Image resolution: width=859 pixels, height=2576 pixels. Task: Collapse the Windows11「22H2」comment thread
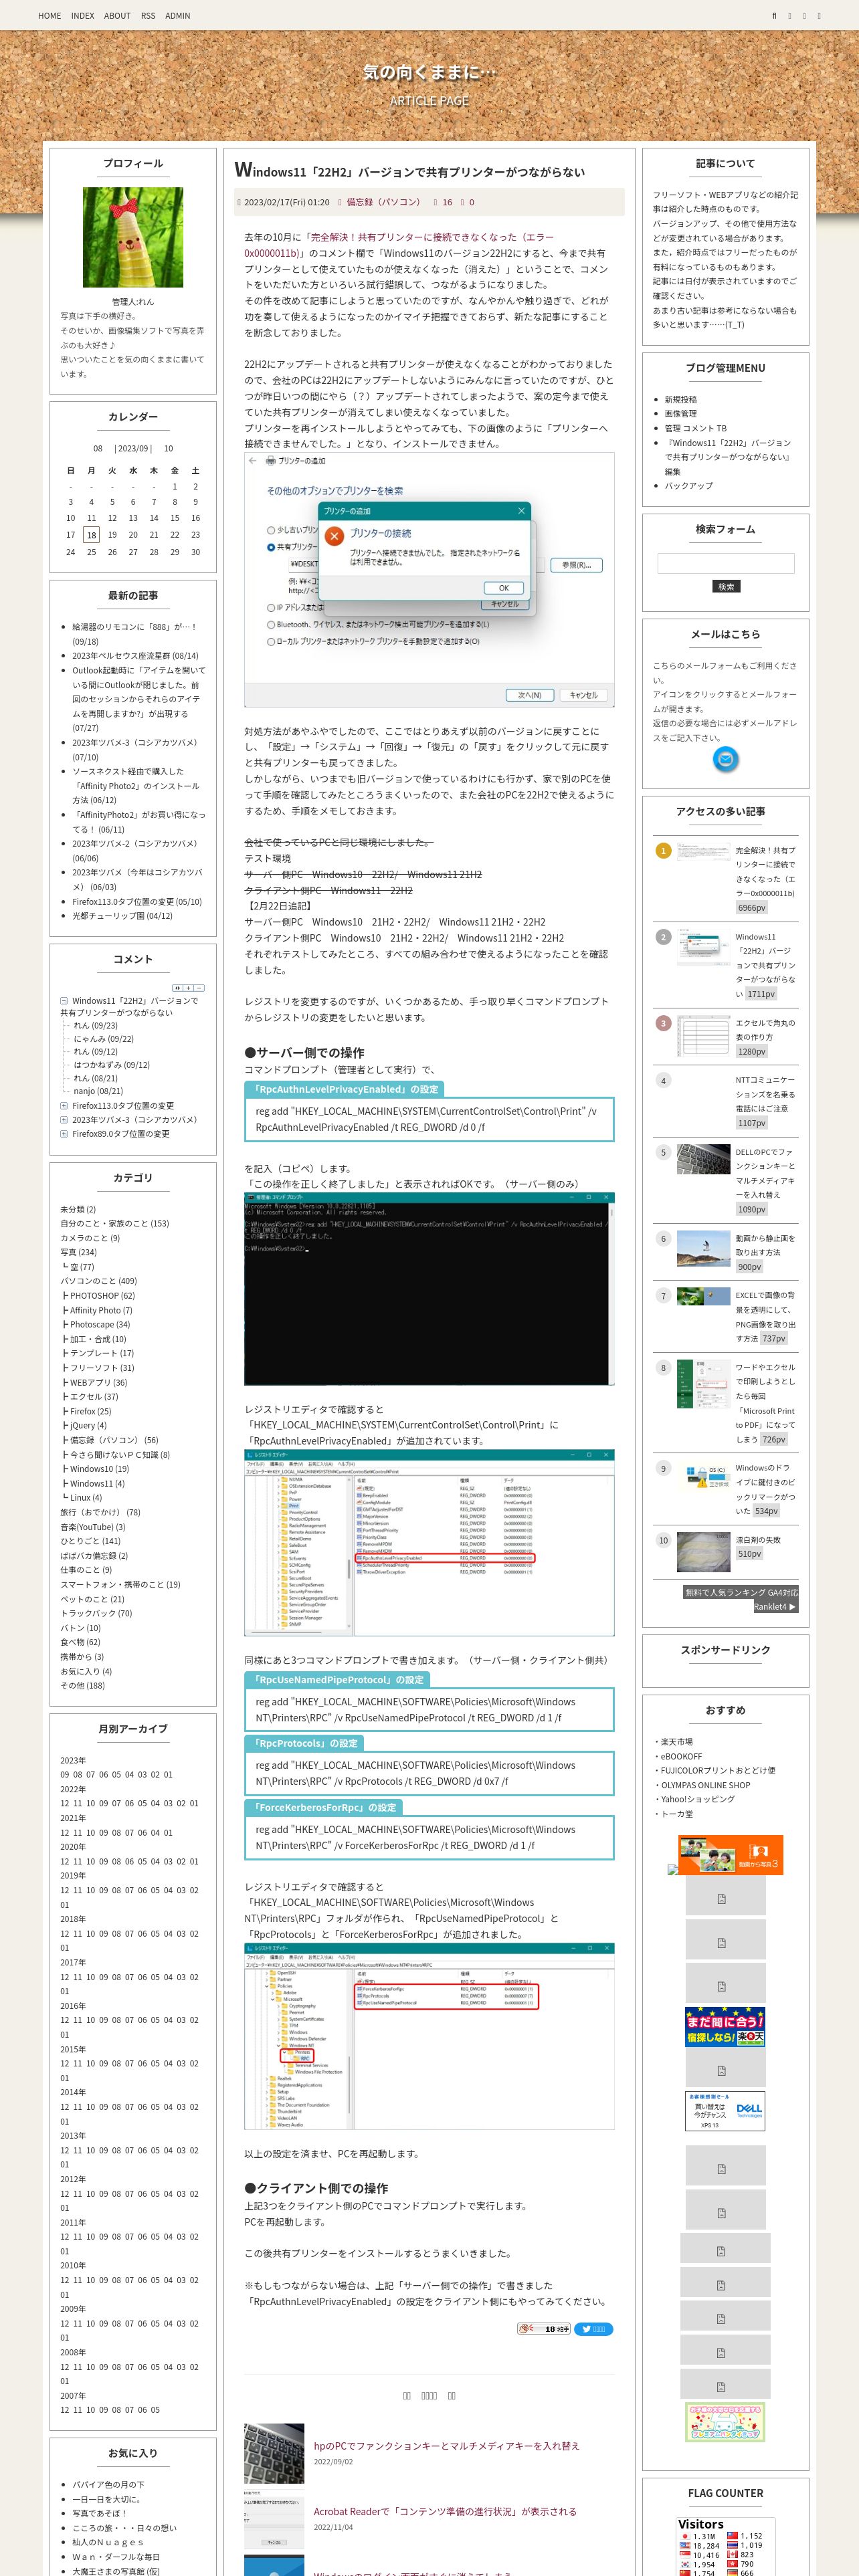pos(64,1000)
